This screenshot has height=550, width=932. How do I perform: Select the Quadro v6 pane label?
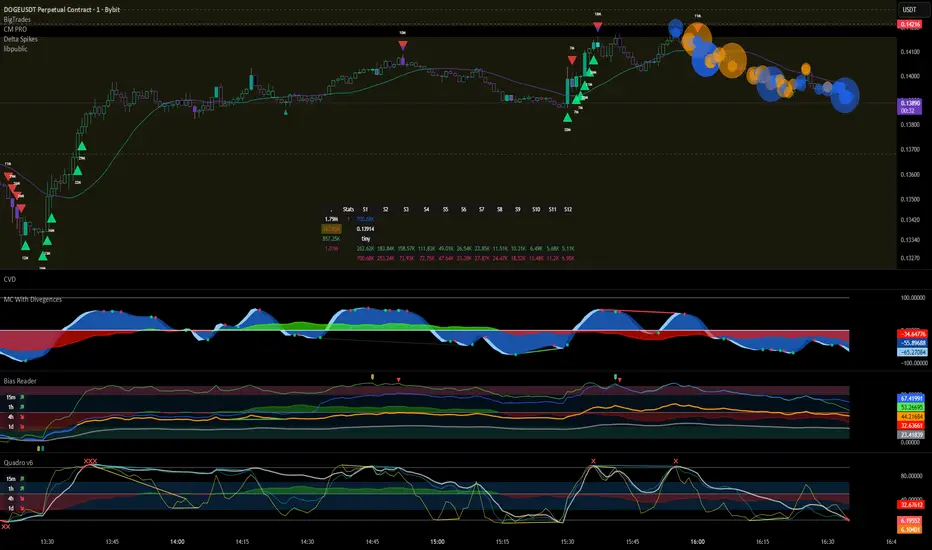[x=18, y=463]
